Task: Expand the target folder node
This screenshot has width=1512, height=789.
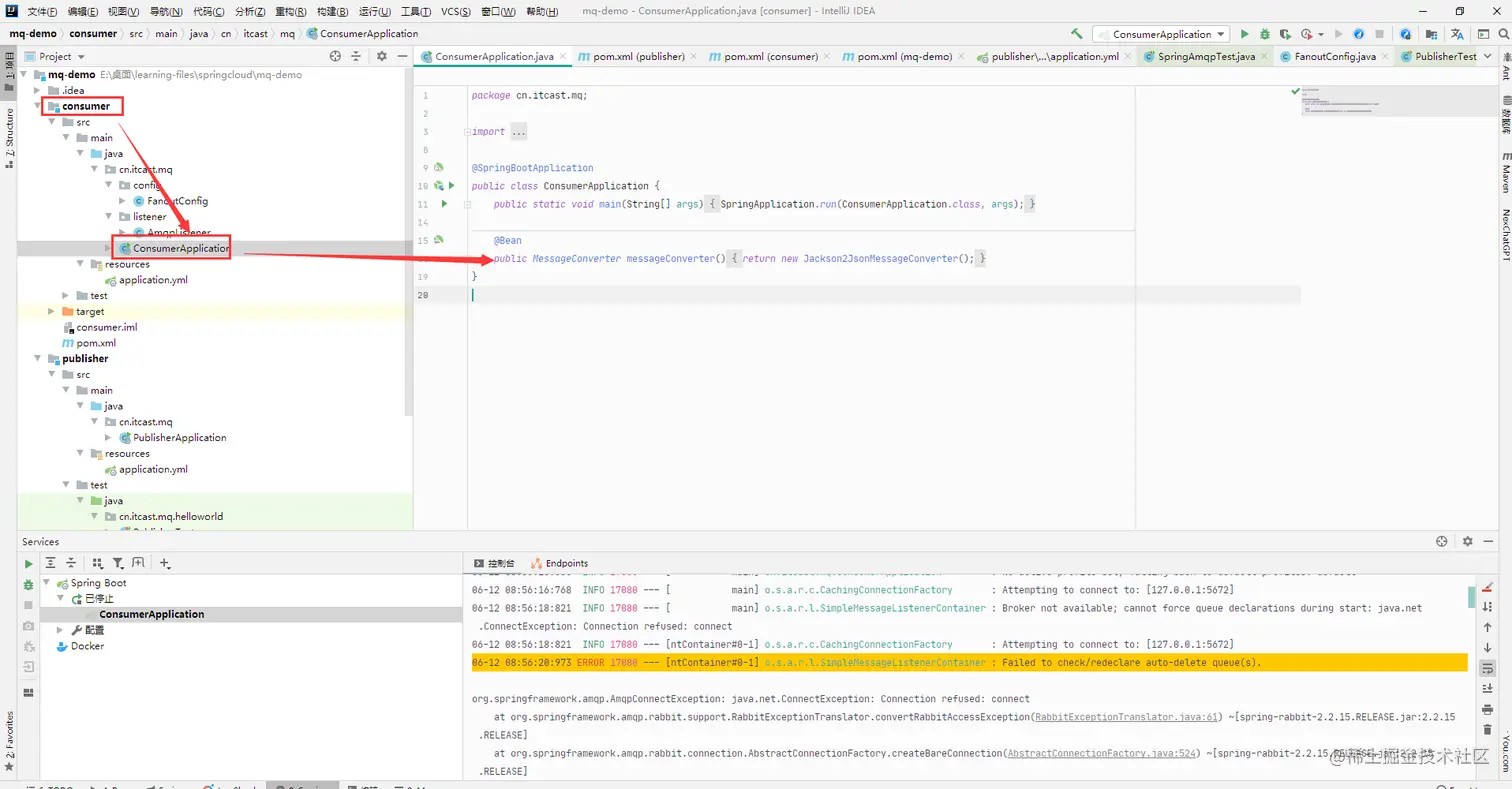Action: point(52,311)
